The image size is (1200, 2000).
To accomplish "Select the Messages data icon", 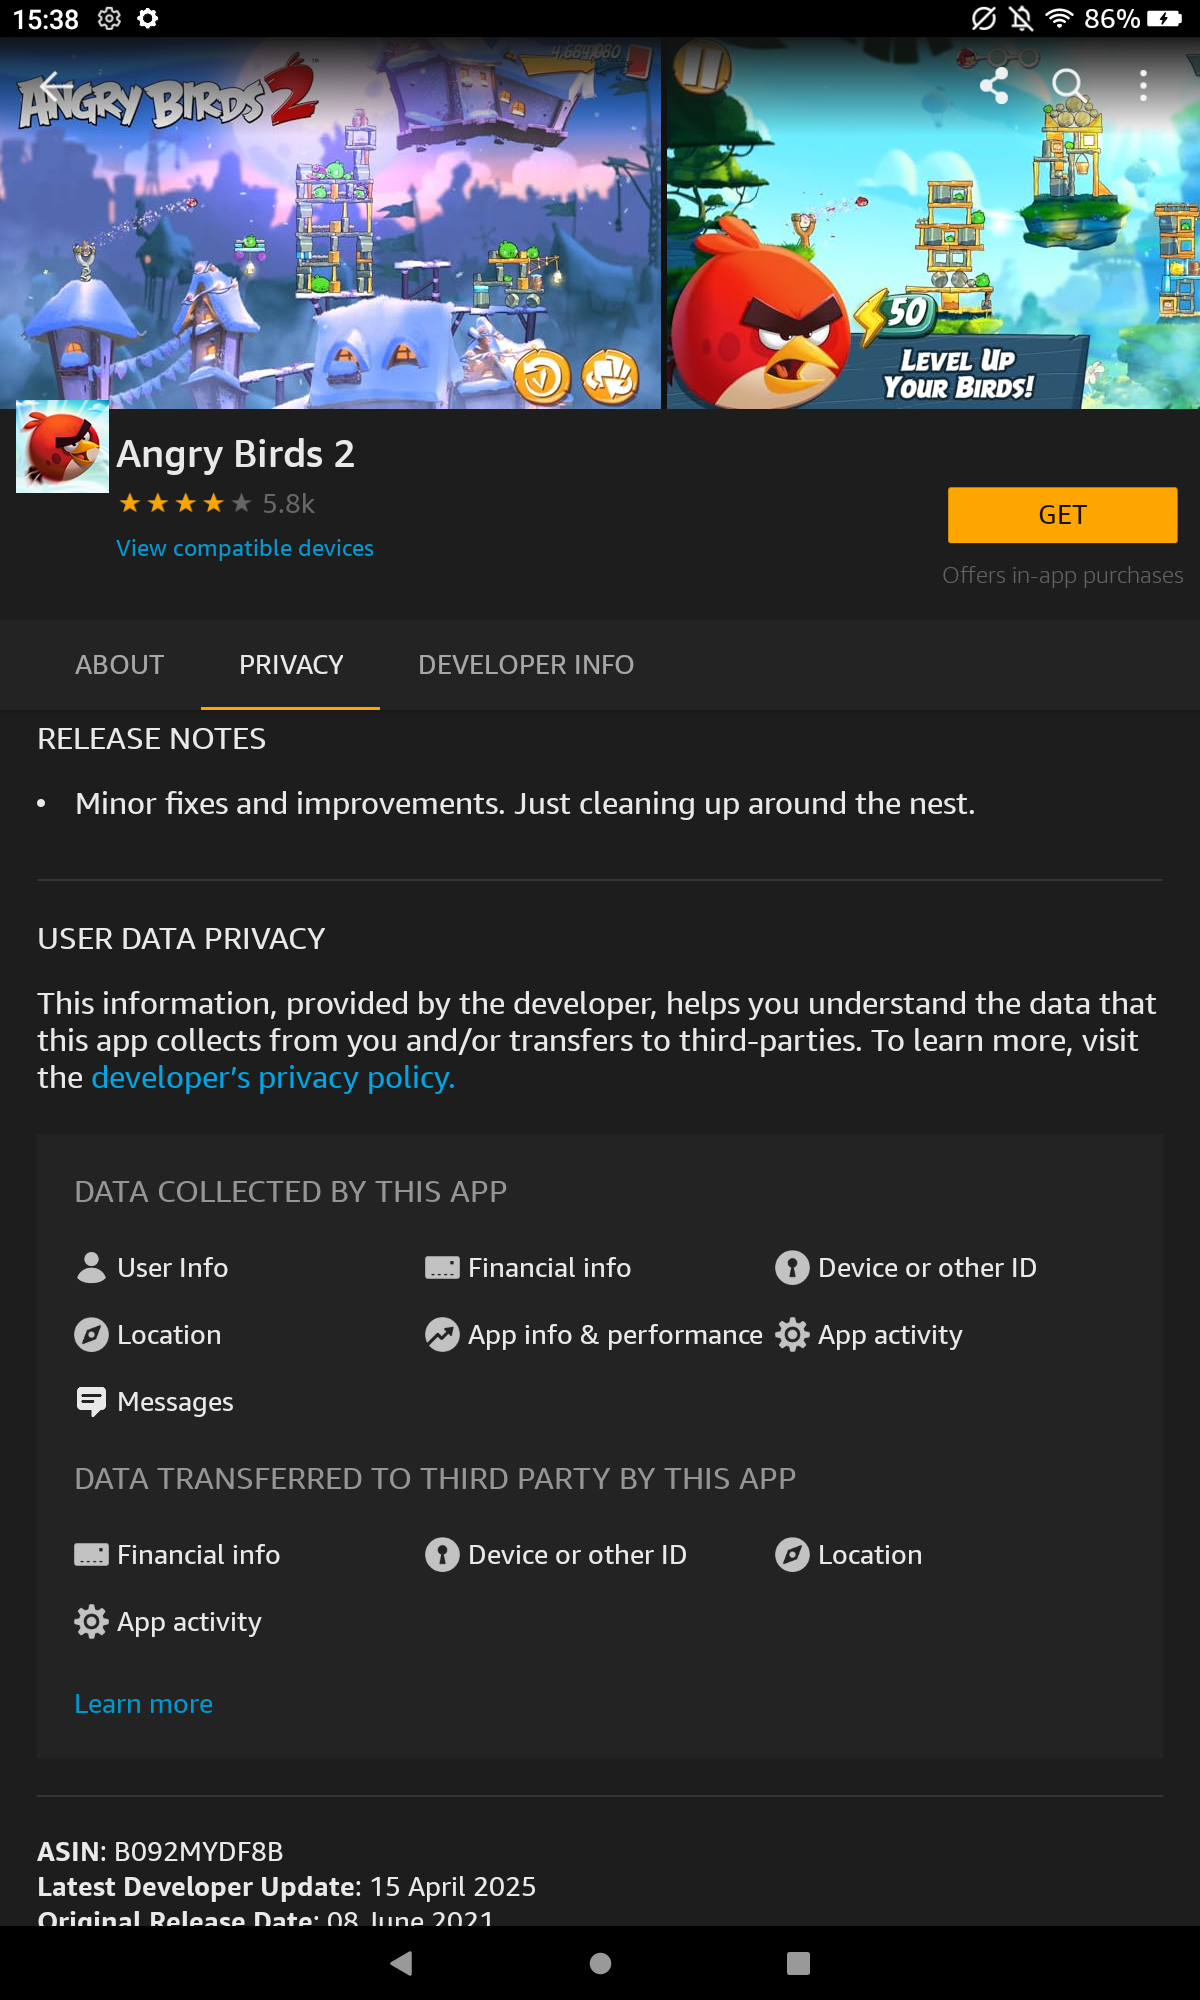I will 91,1401.
